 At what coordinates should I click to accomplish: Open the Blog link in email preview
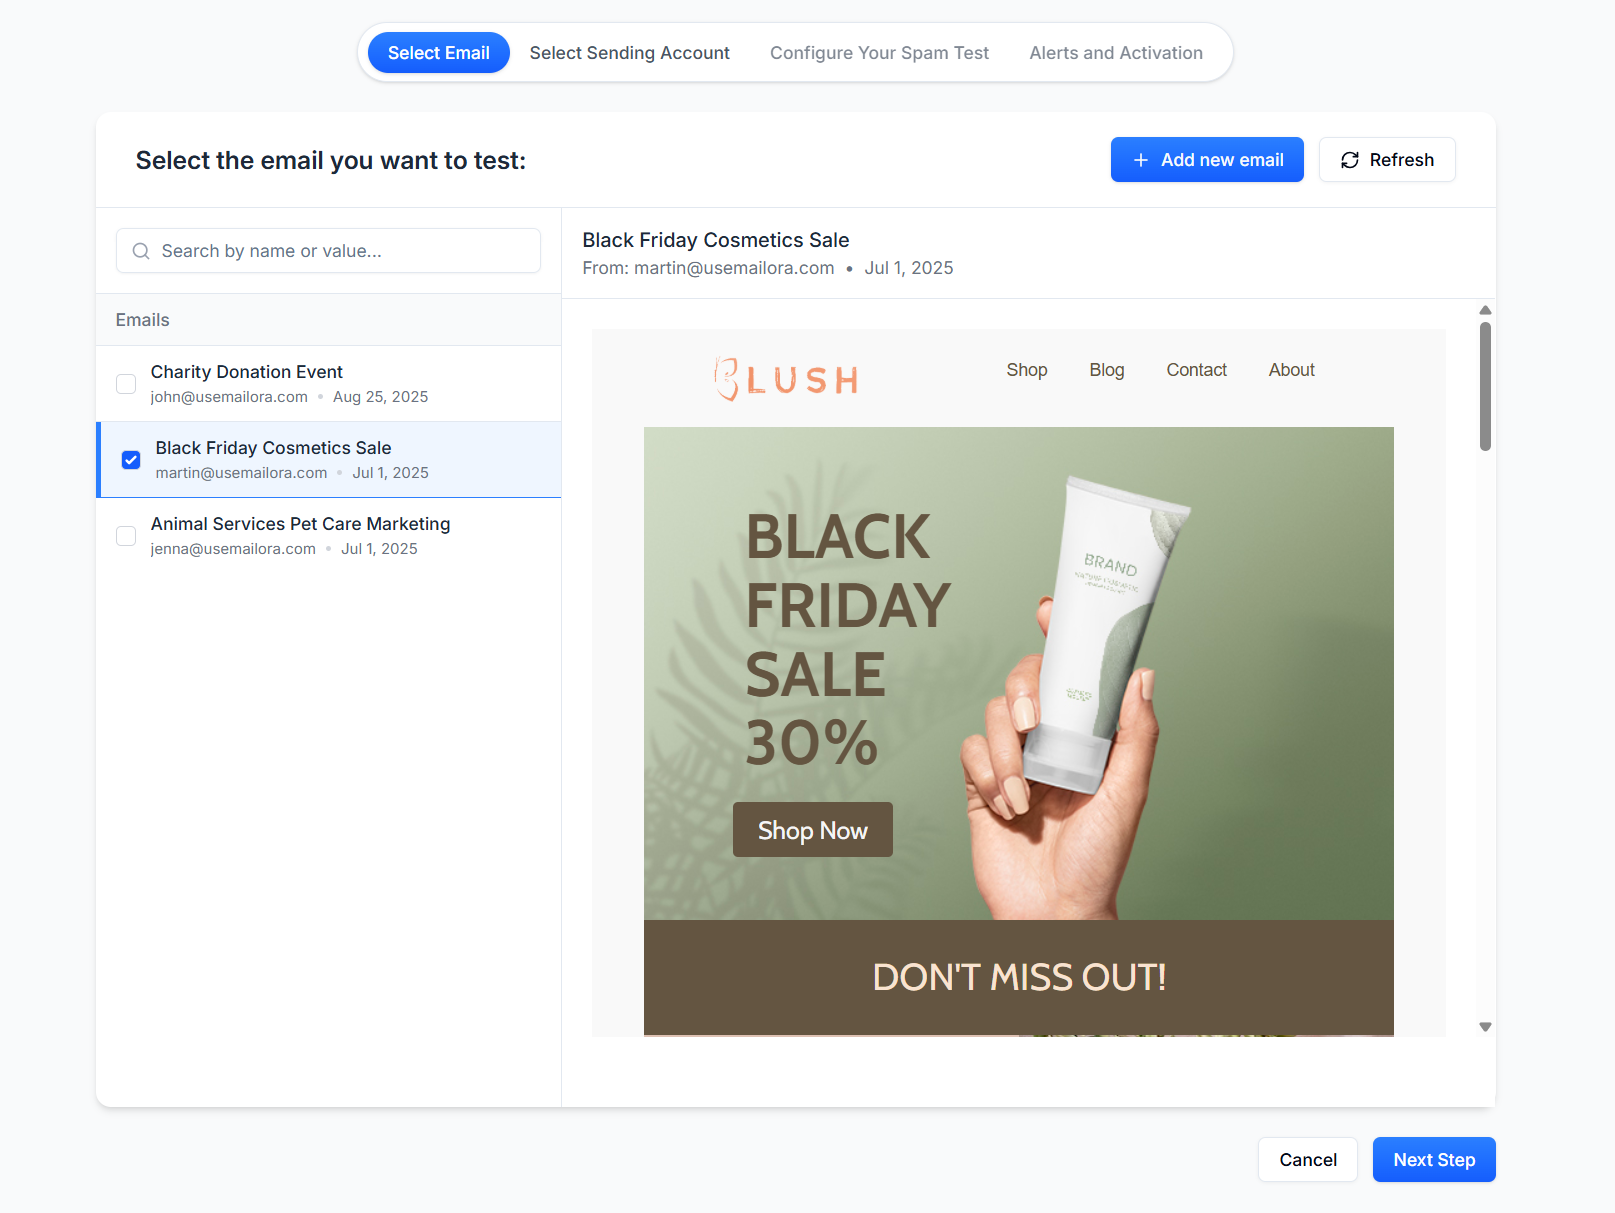pos(1107,370)
